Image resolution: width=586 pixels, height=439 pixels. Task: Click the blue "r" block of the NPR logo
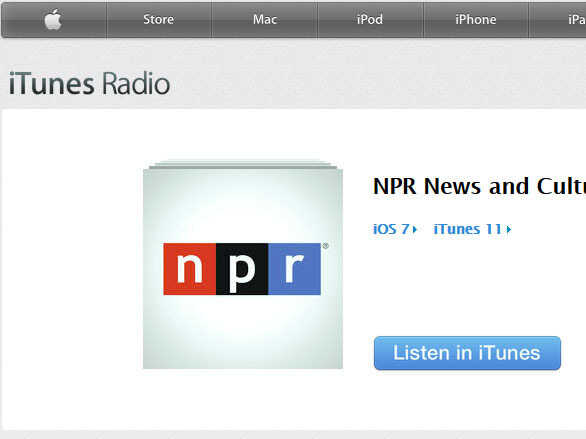pos(294,269)
